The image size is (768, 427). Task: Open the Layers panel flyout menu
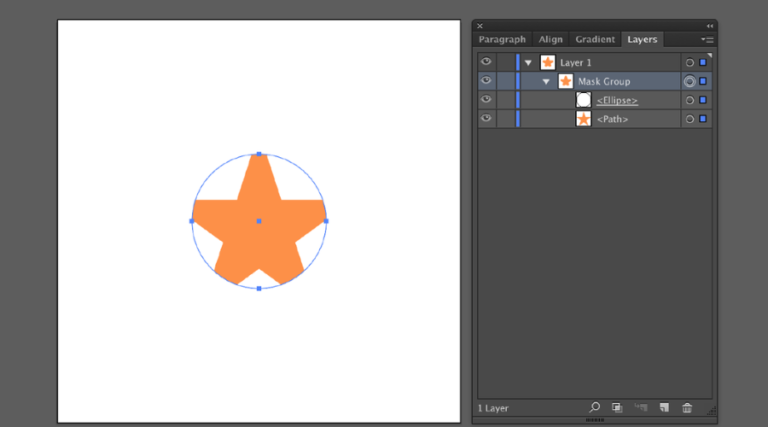707,40
